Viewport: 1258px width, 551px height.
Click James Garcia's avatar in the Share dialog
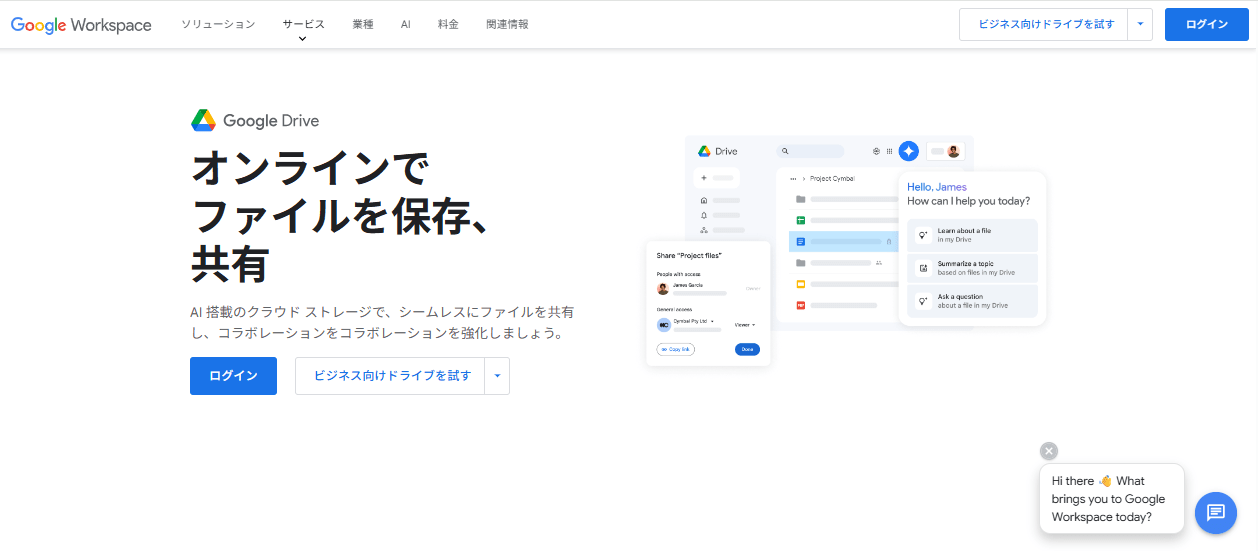[x=663, y=288]
